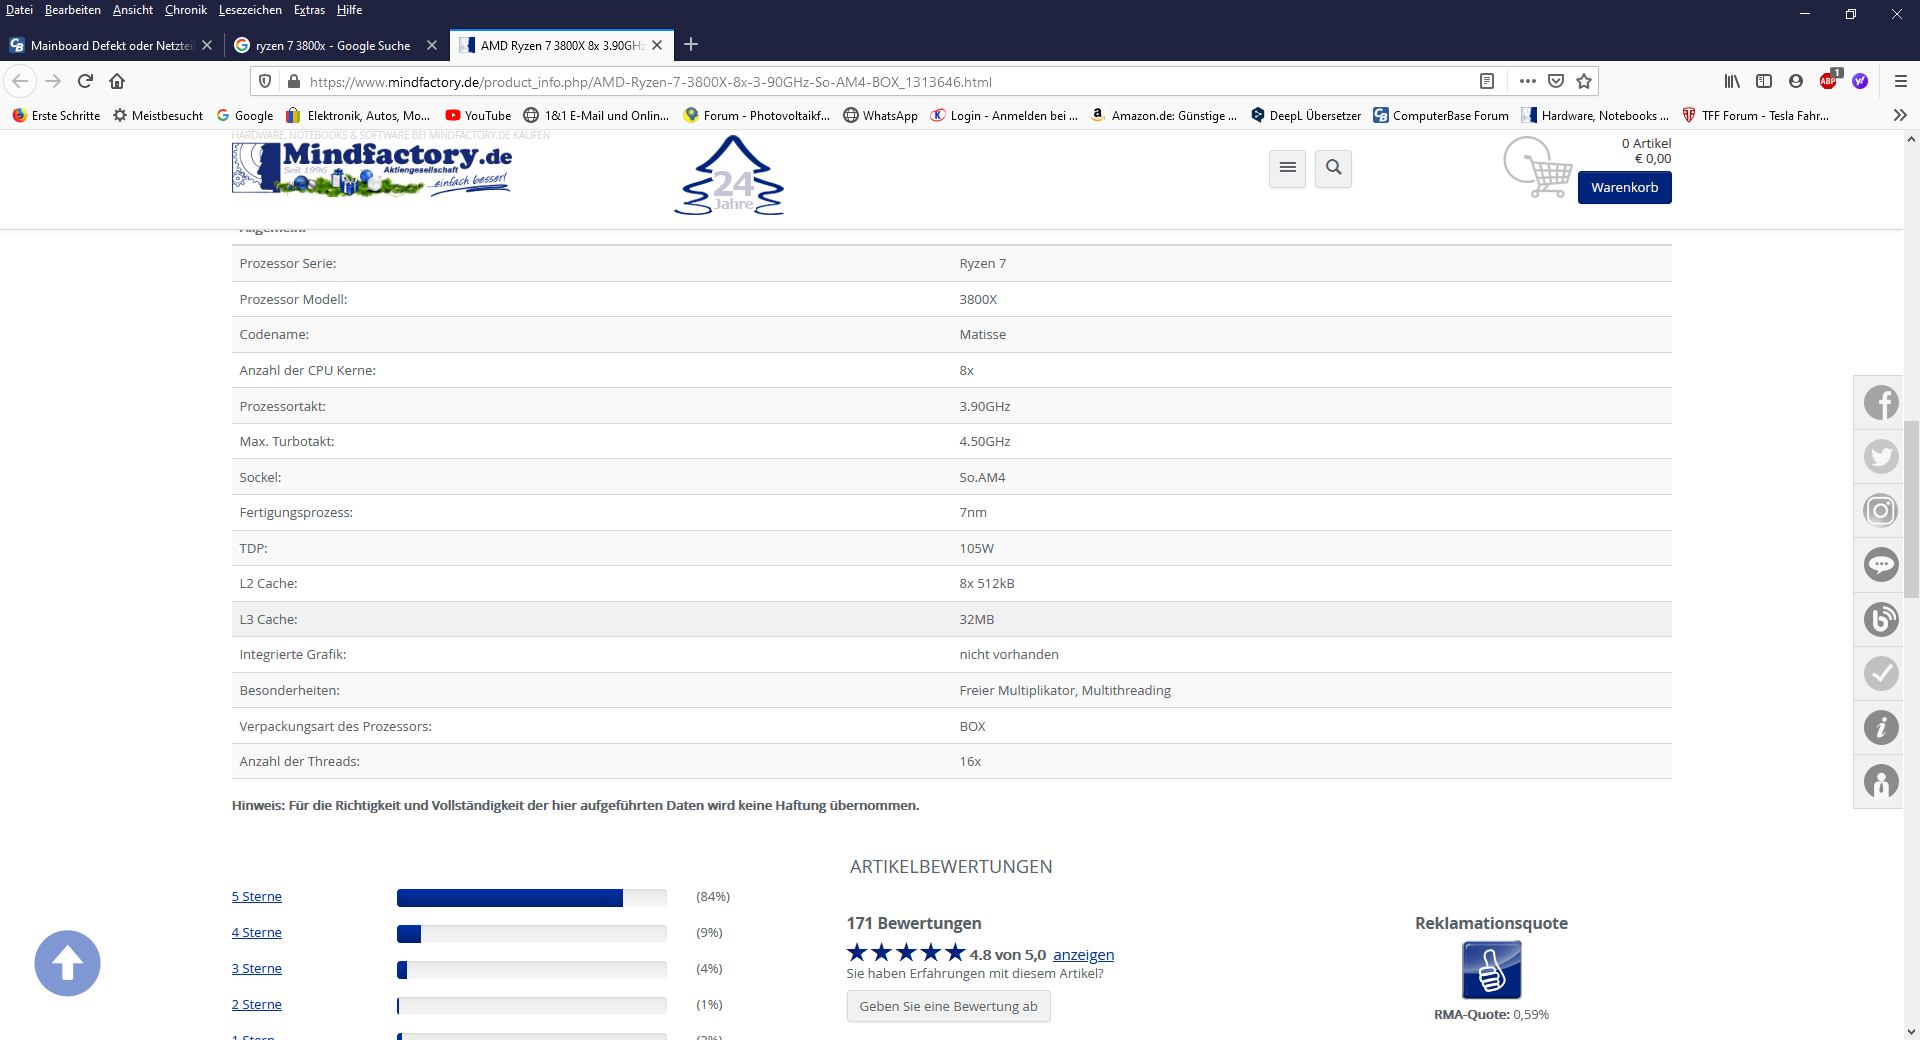Open Instagram icon in side panel
Image resolution: width=1920 pixels, height=1040 pixels.
[x=1881, y=511]
